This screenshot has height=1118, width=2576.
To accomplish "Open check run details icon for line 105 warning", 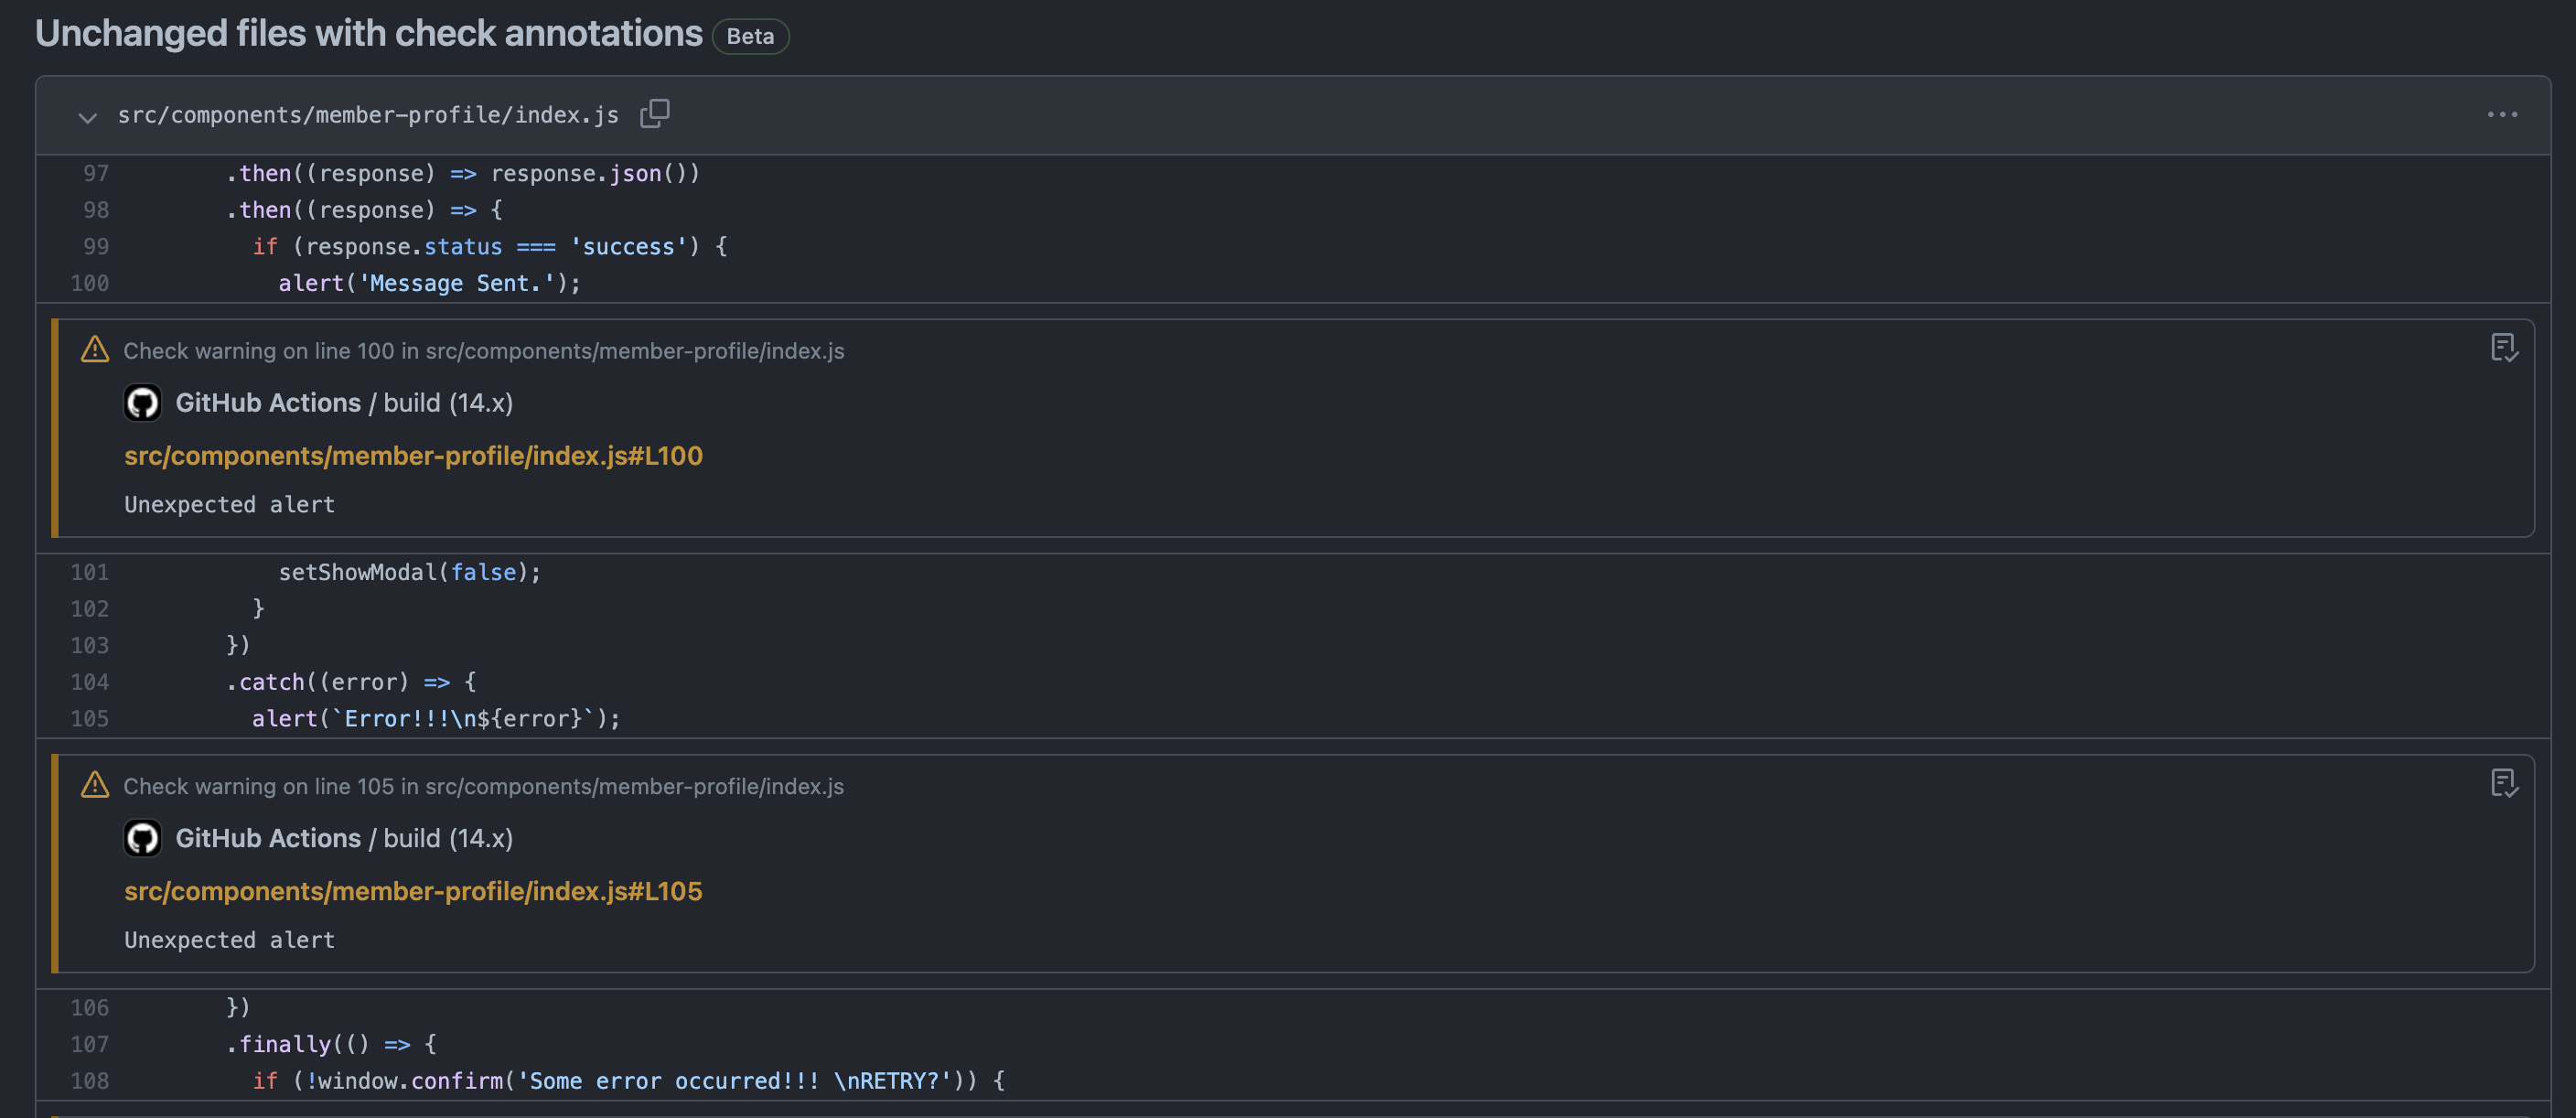I will pos(2503,783).
